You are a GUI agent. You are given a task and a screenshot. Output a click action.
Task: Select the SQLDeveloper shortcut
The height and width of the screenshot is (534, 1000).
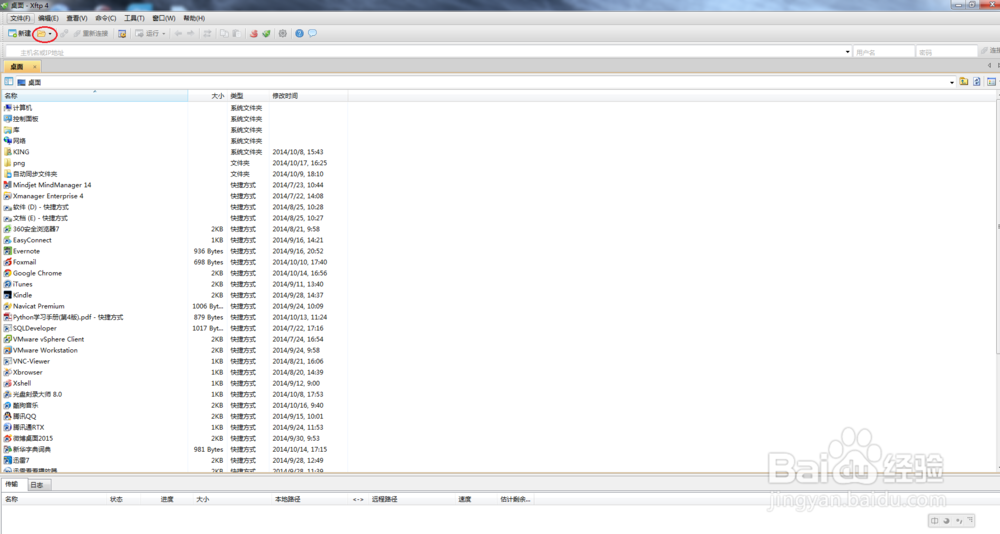pos(31,328)
